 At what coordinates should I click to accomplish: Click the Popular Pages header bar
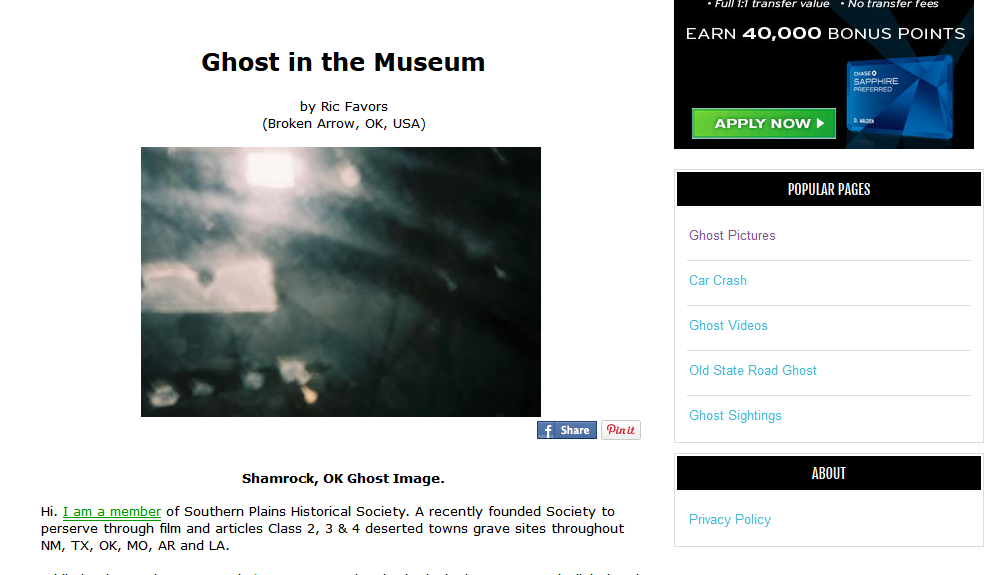tap(829, 189)
